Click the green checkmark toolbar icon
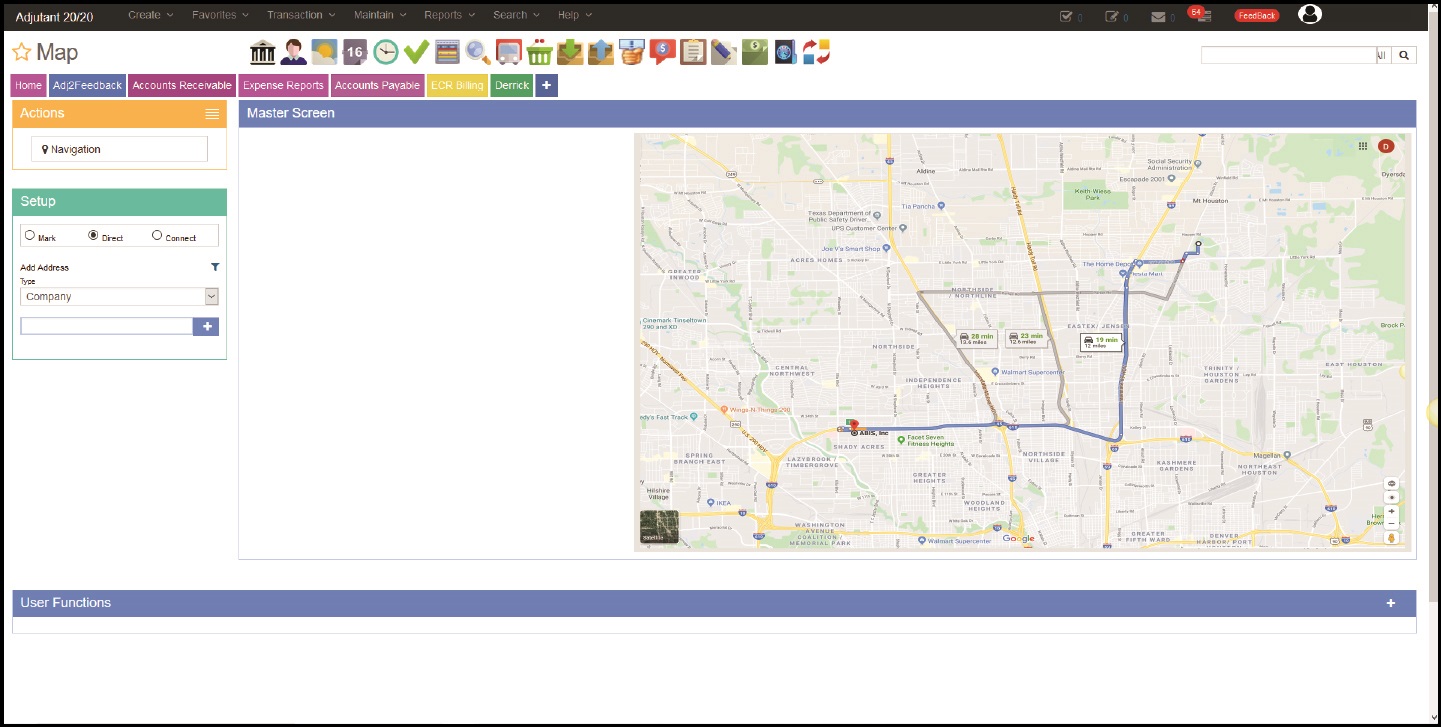 [x=416, y=52]
